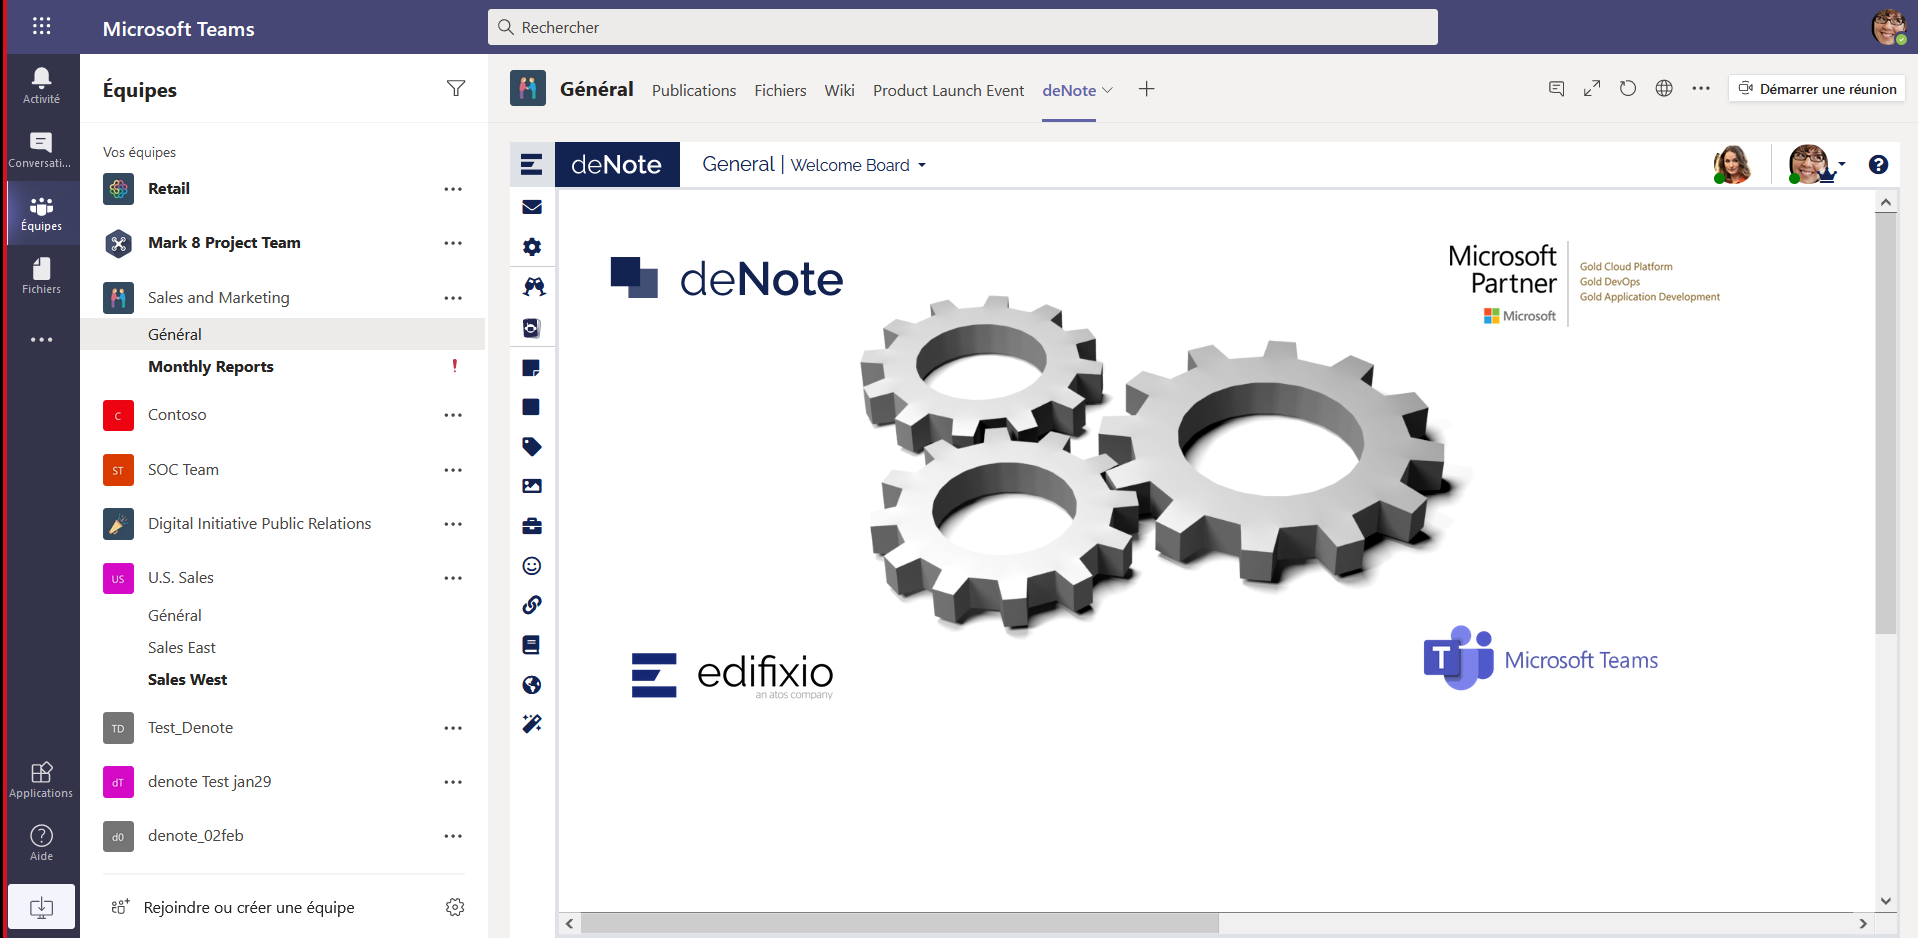Click the vertical scrollbar in deNote board

coord(1886,425)
